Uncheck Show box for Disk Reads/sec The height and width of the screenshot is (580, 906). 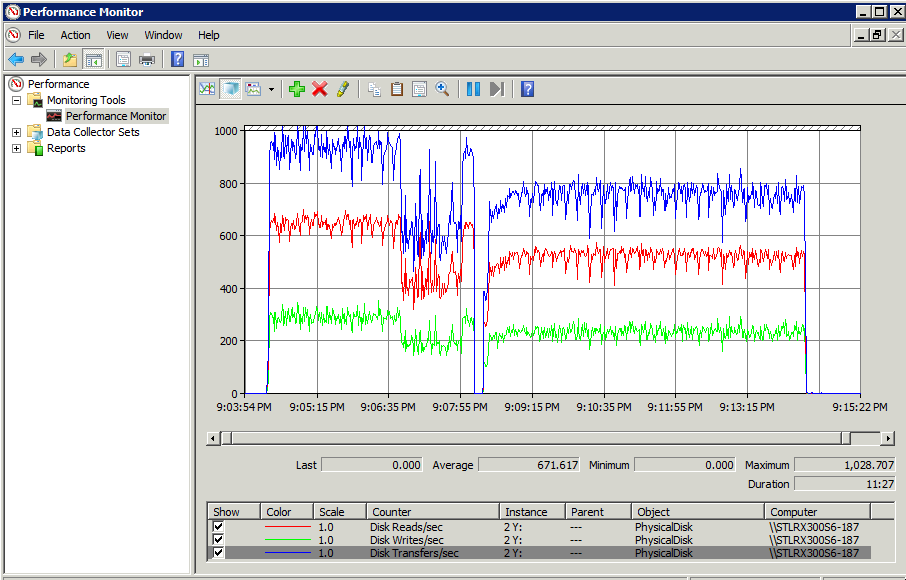[219, 527]
